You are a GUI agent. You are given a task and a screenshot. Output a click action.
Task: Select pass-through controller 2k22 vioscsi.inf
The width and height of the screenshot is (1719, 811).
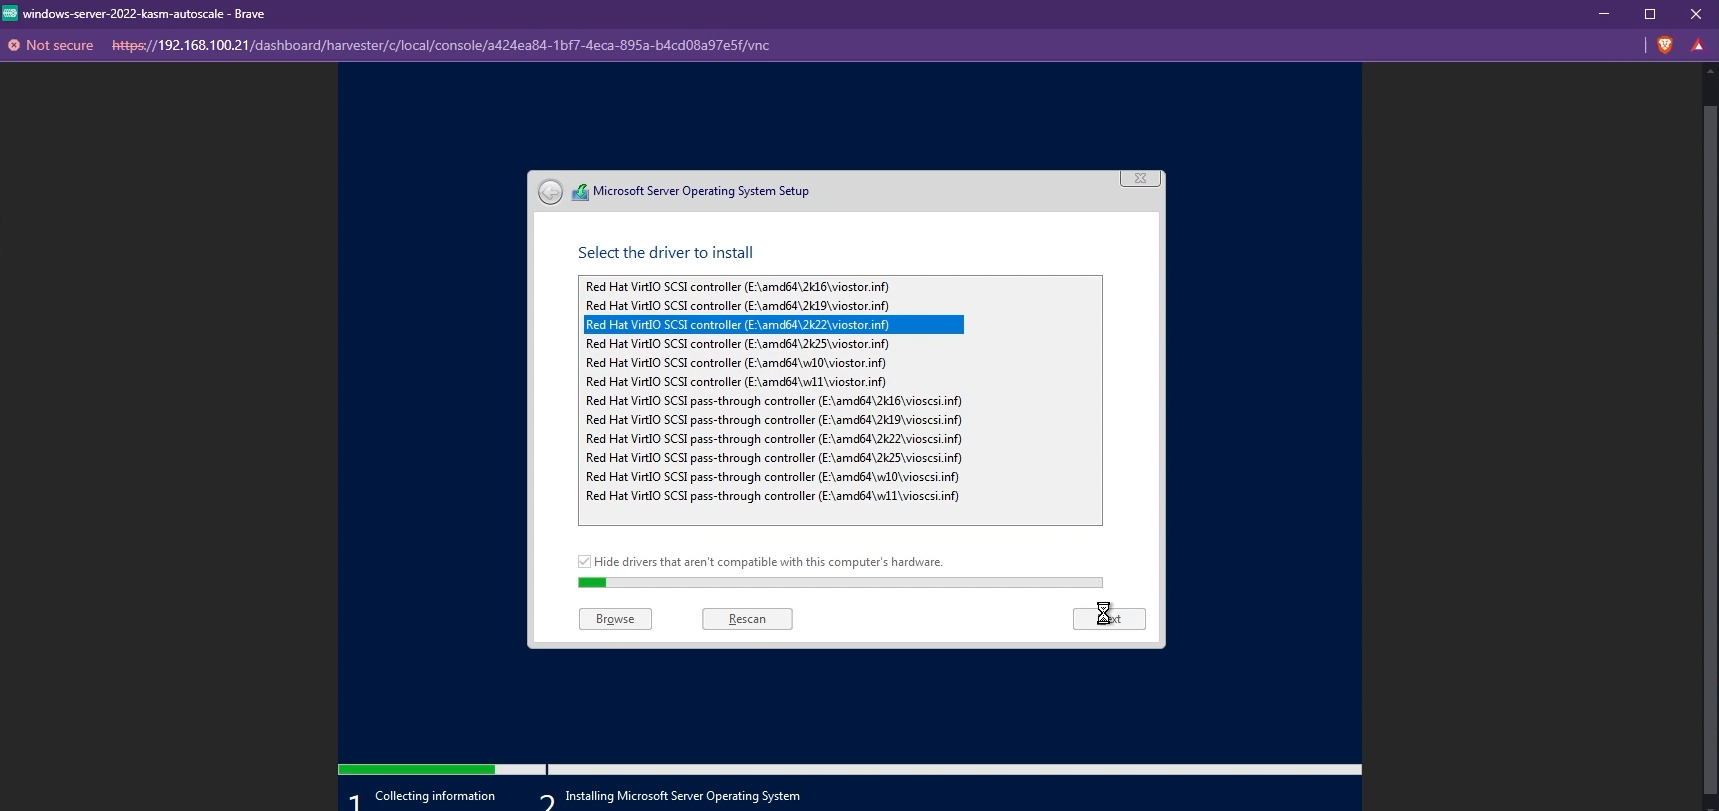coord(773,439)
